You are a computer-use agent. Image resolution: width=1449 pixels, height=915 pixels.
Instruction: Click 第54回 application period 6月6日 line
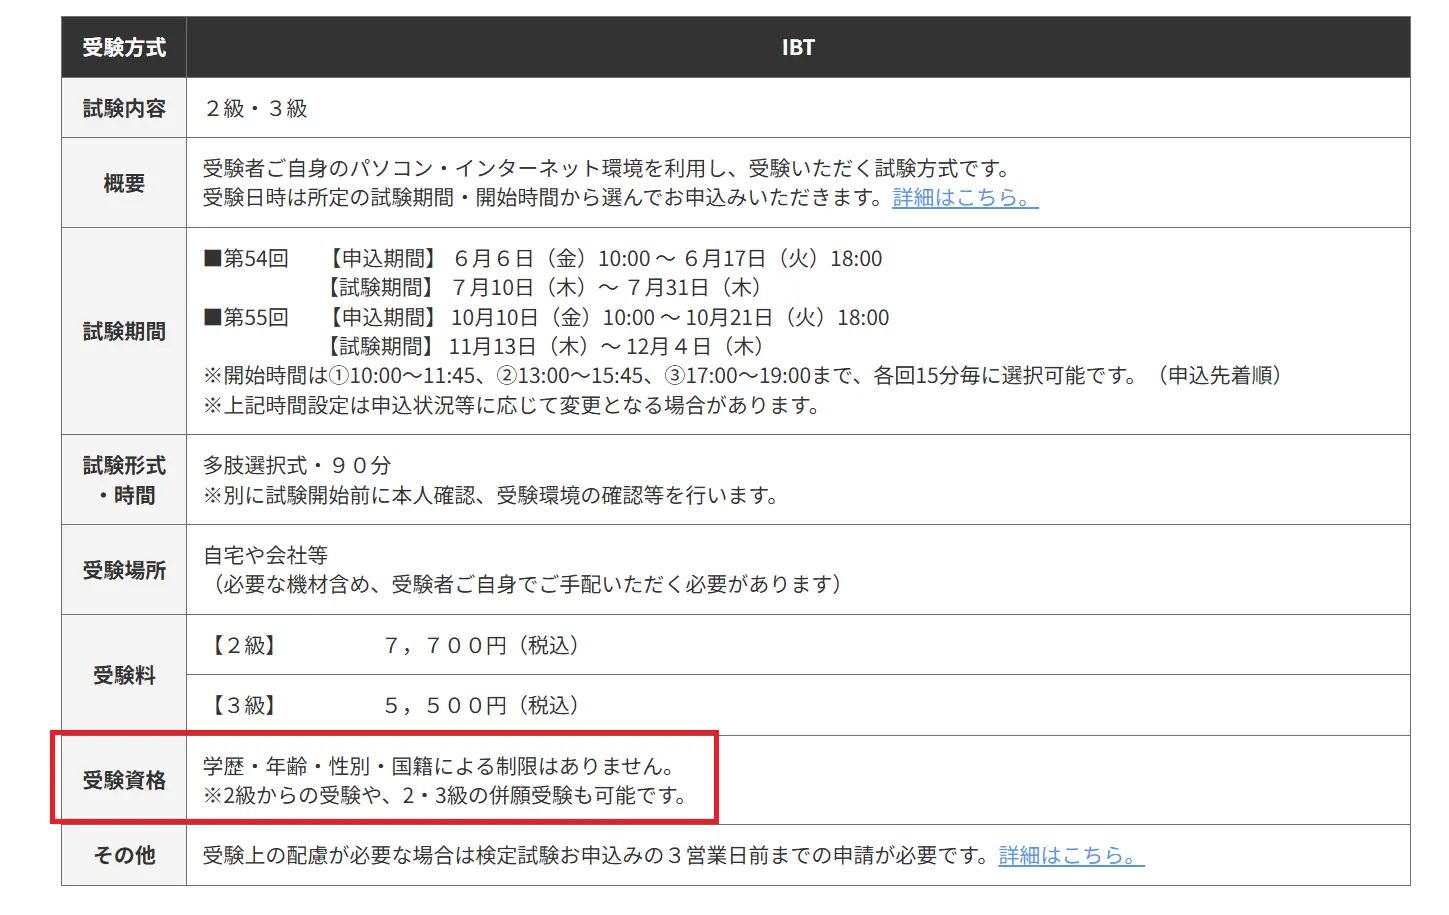pos(604,259)
